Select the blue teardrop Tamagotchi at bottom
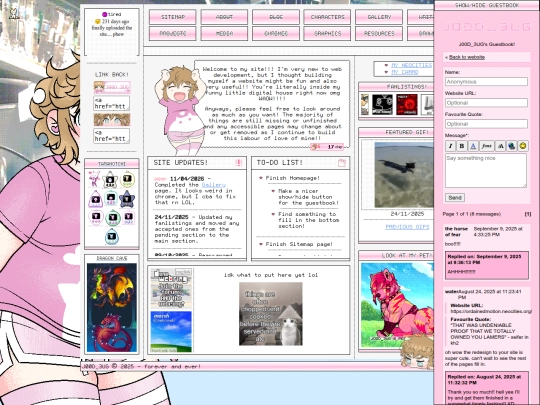540x405 pixels. pyautogui.click(x=112, y=237)
